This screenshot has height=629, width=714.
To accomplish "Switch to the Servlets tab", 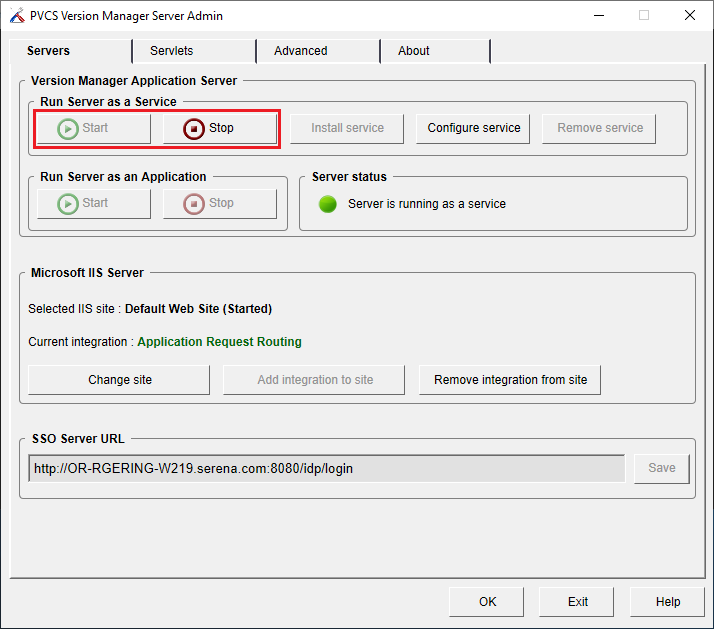I will [x=194, y=51].
